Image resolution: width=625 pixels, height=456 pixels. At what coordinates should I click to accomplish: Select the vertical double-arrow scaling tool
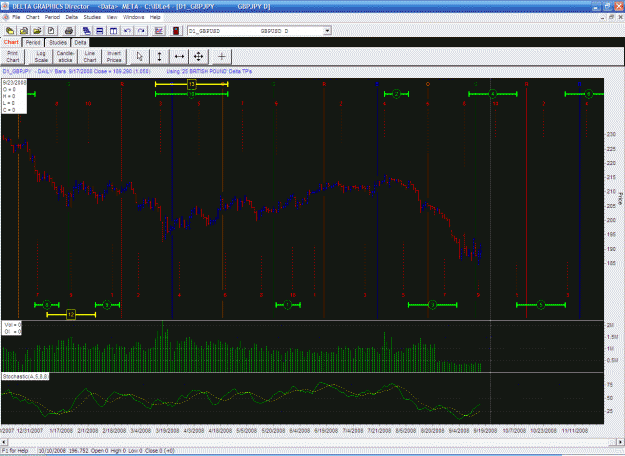coord(159,57)
